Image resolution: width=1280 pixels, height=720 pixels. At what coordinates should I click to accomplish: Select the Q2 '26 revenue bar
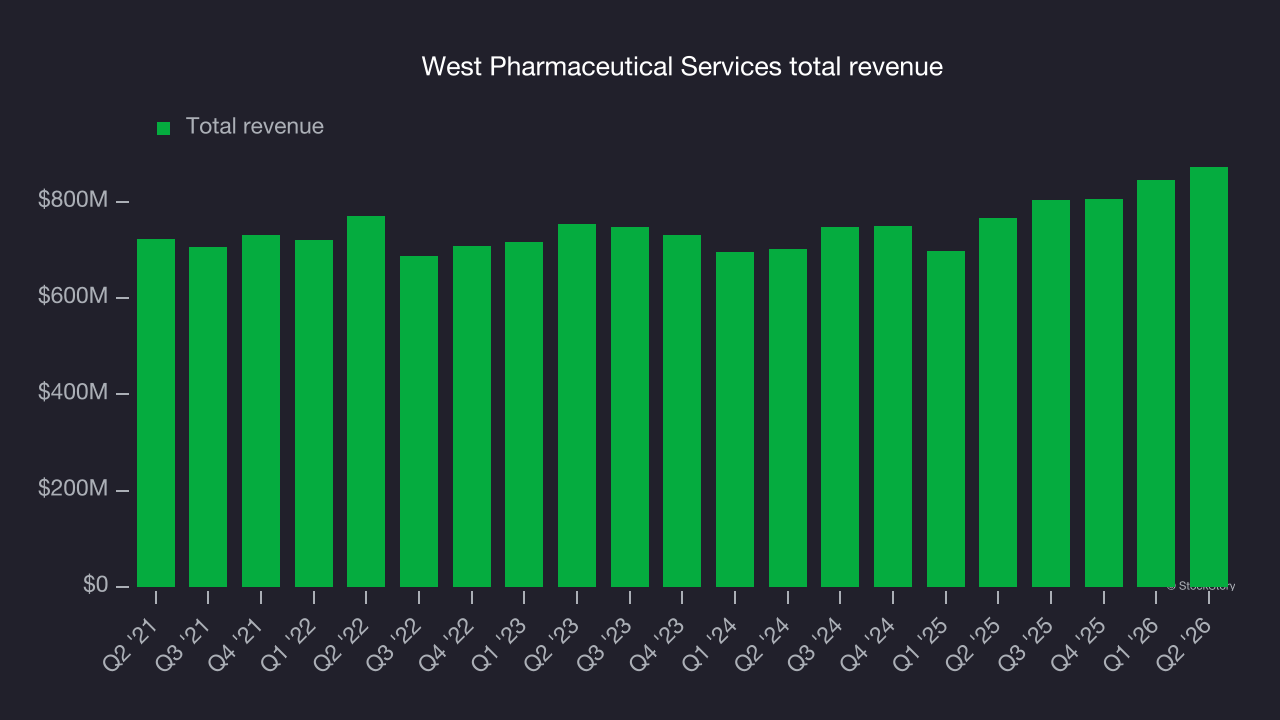[1209, 377]
